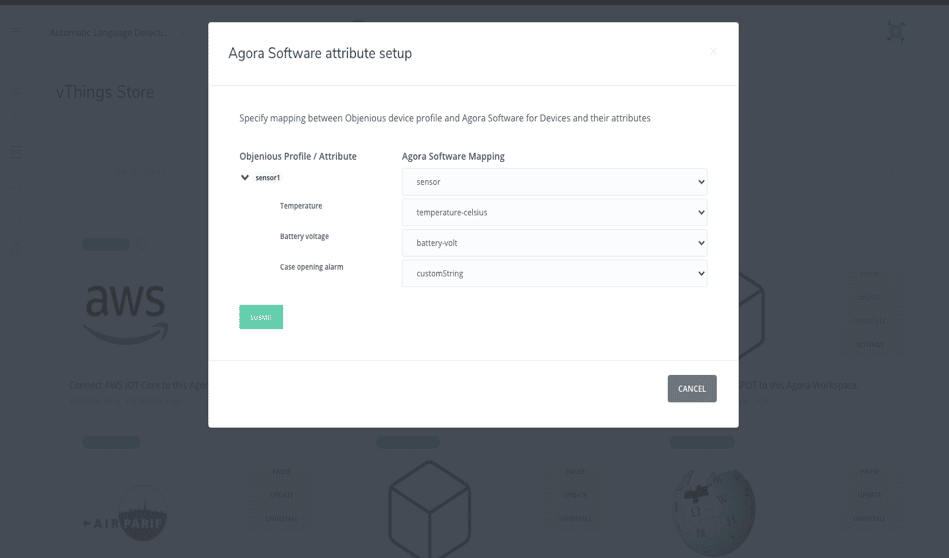
Task: Click PAUSE on the Airparif card
Action: click(281, 471)
